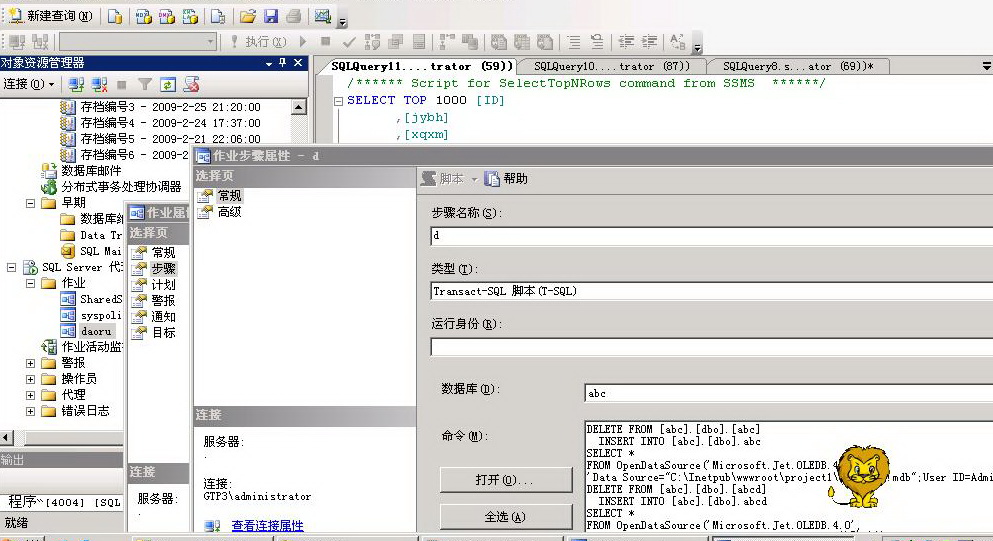This screenshot has height=541, width=993.
Task: Open a file with the folder icon
Action: click(248, 16)
